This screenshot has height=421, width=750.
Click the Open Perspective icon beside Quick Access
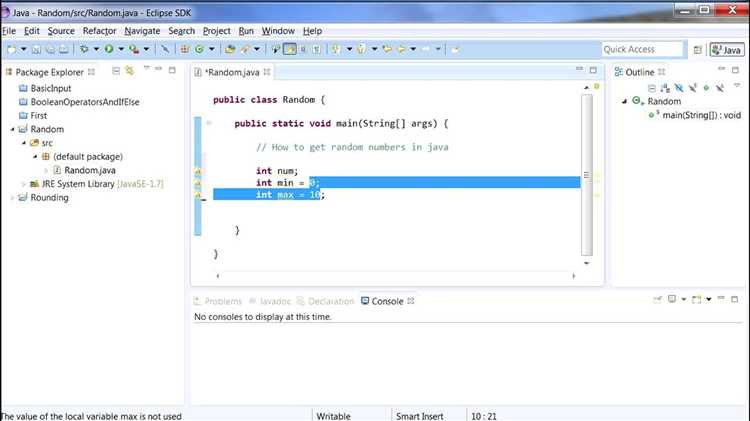[697, 49]
